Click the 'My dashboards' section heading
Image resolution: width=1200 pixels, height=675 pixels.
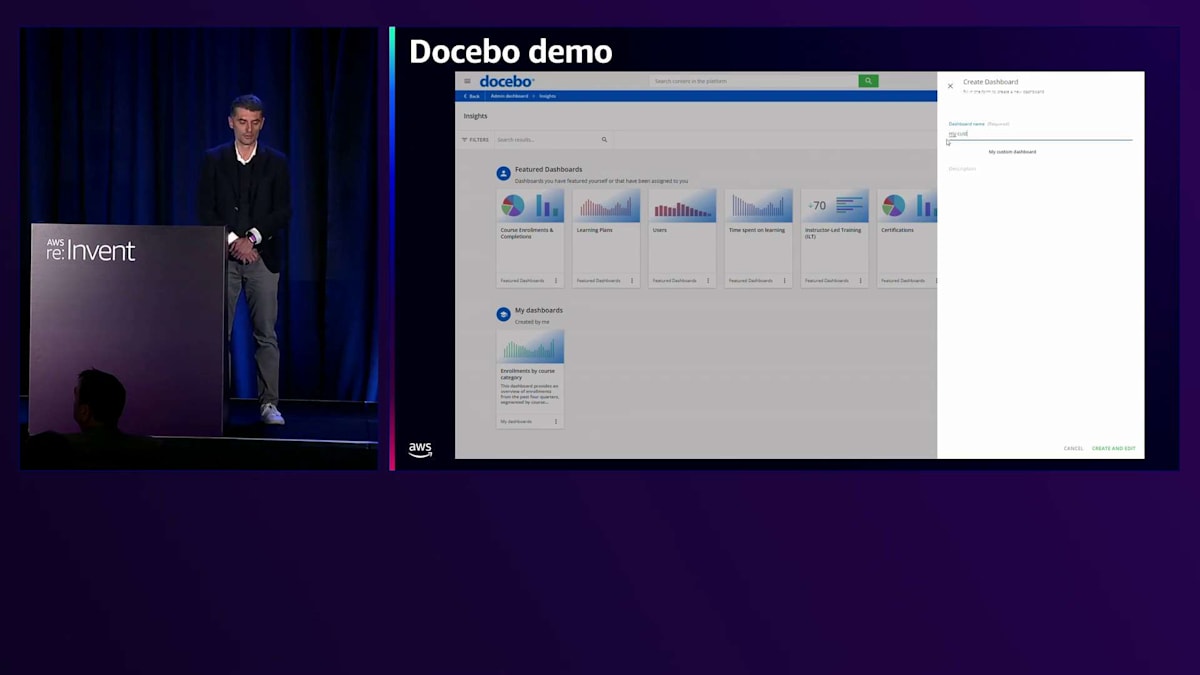pyautogui.click(x=539, y=310)
